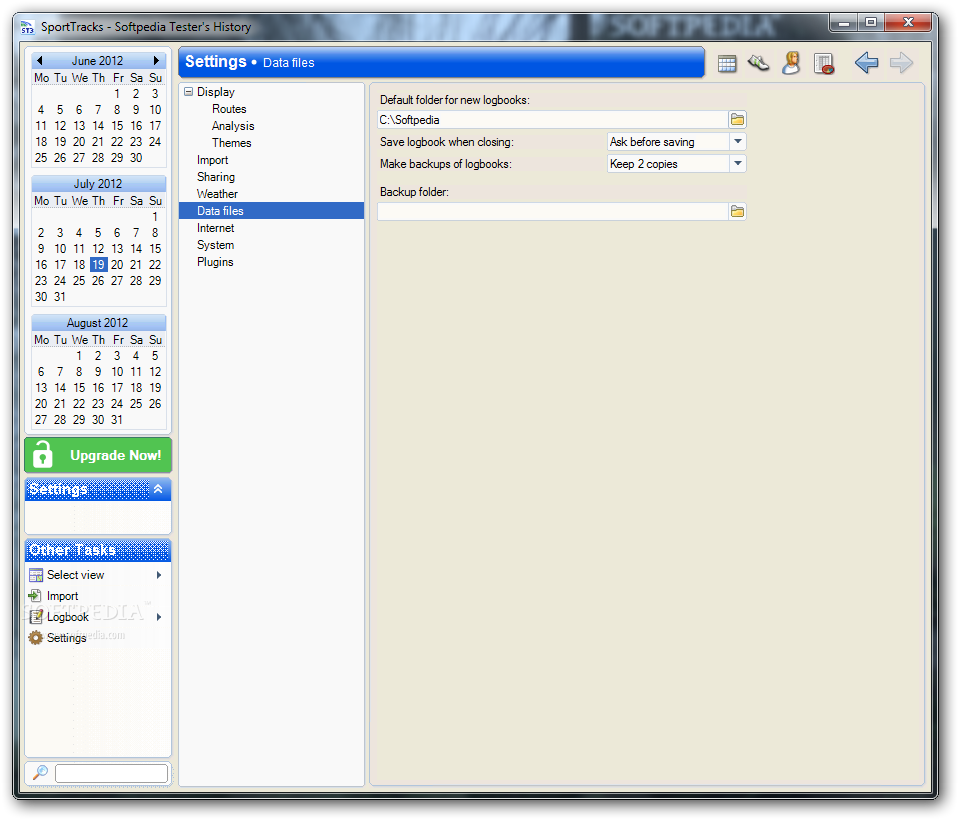Select July 19 in the calendar
This screenshot has width=959, height=820.
98,265
